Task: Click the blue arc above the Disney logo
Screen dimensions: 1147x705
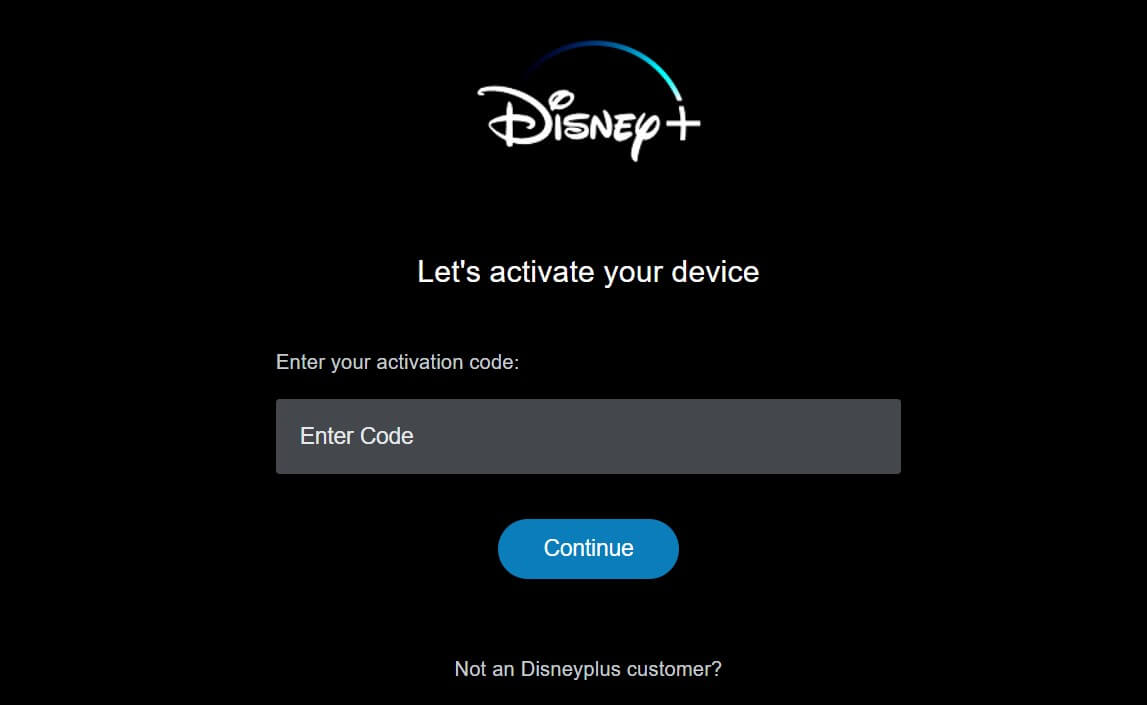Action: (x=605, y=66)
